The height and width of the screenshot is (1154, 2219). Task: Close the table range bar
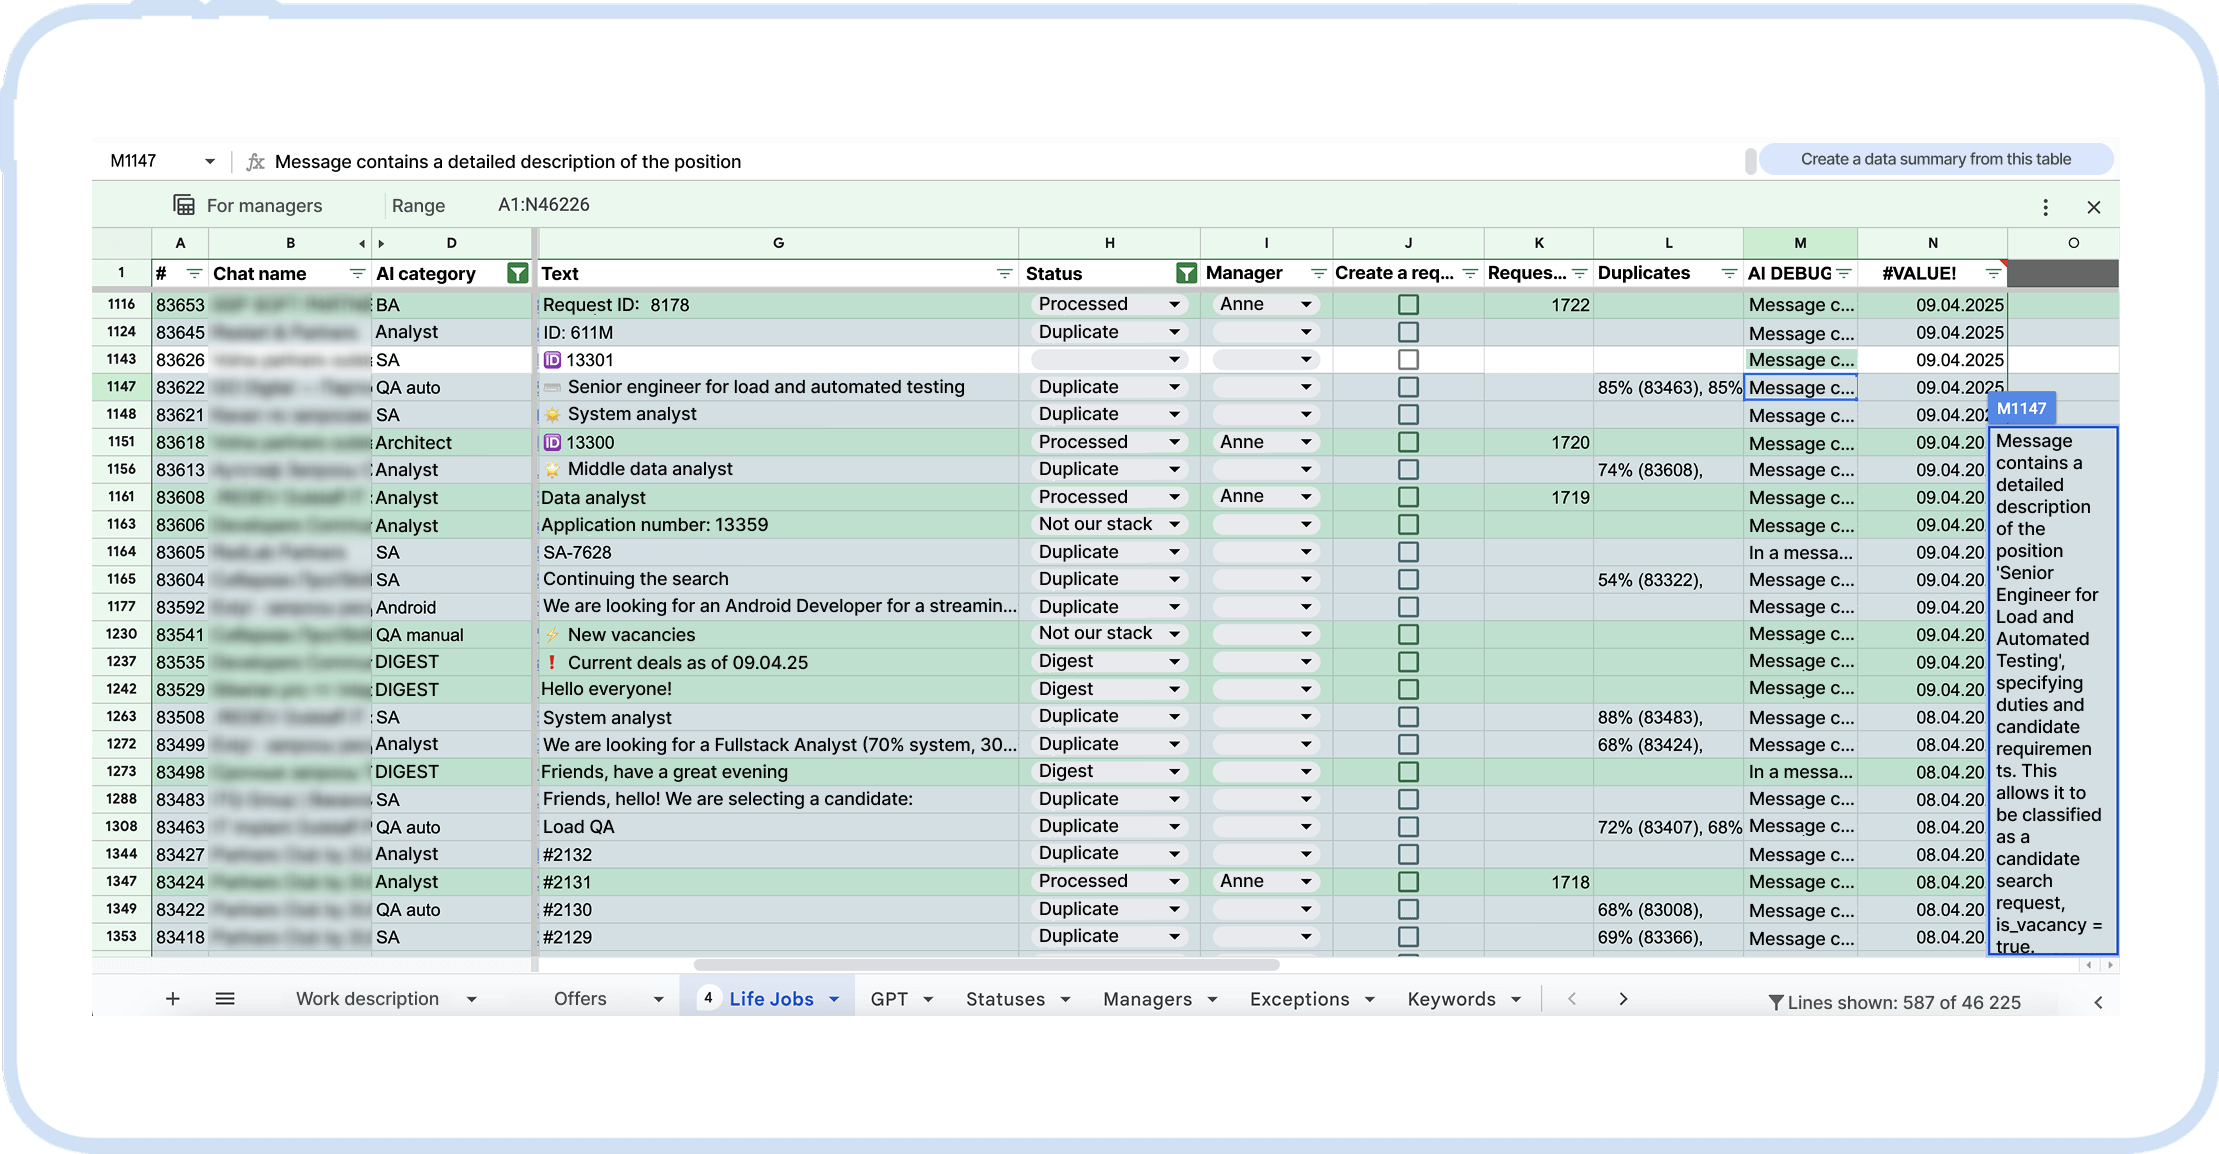[x=2094, y=207]
